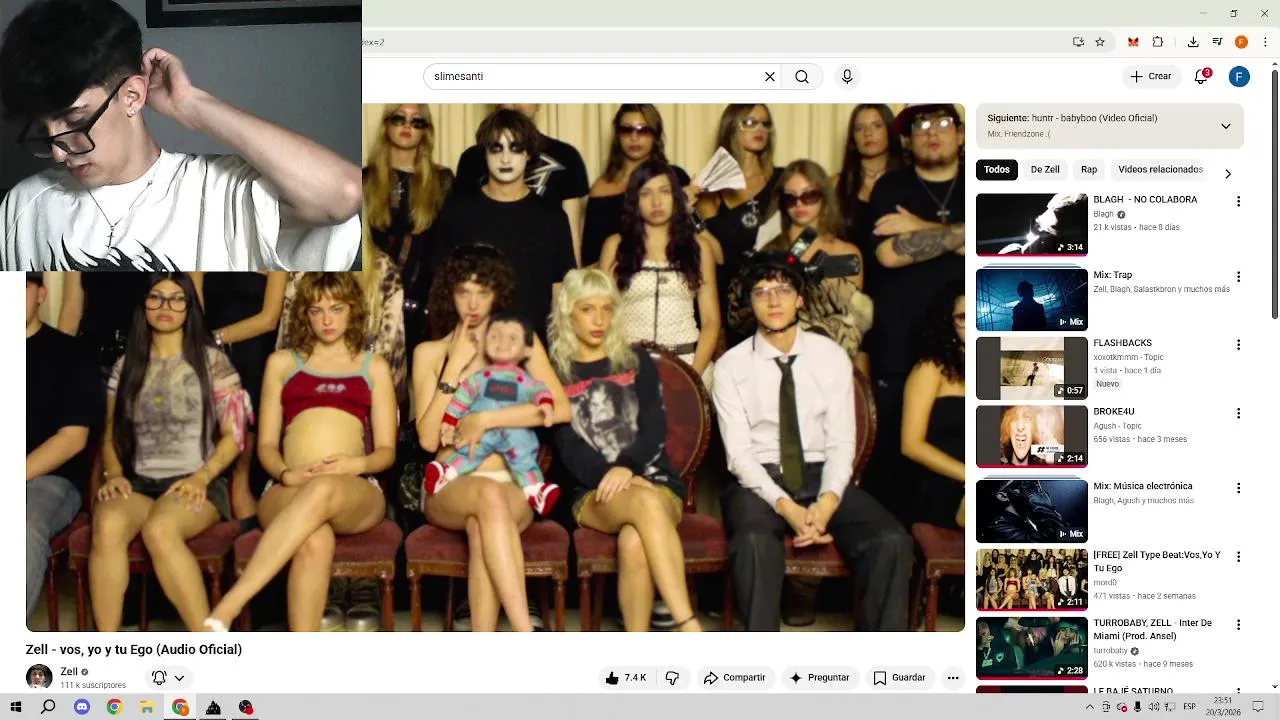1280x720 pixels.
Task: Play the Mix: Música electrónica thumbnail
Action: tap(1031, 510)
